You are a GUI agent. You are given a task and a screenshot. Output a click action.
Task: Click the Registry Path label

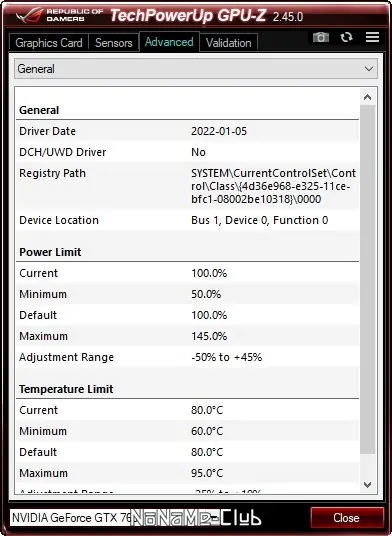(x=52, y=173)
